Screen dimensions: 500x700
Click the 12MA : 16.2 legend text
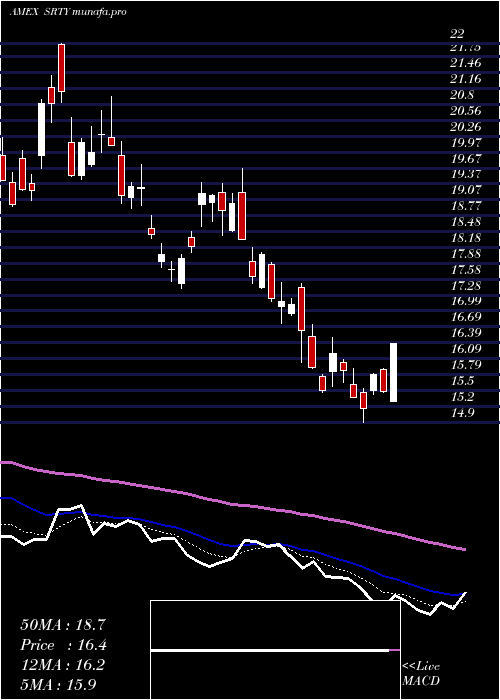(x=63, y=664)
